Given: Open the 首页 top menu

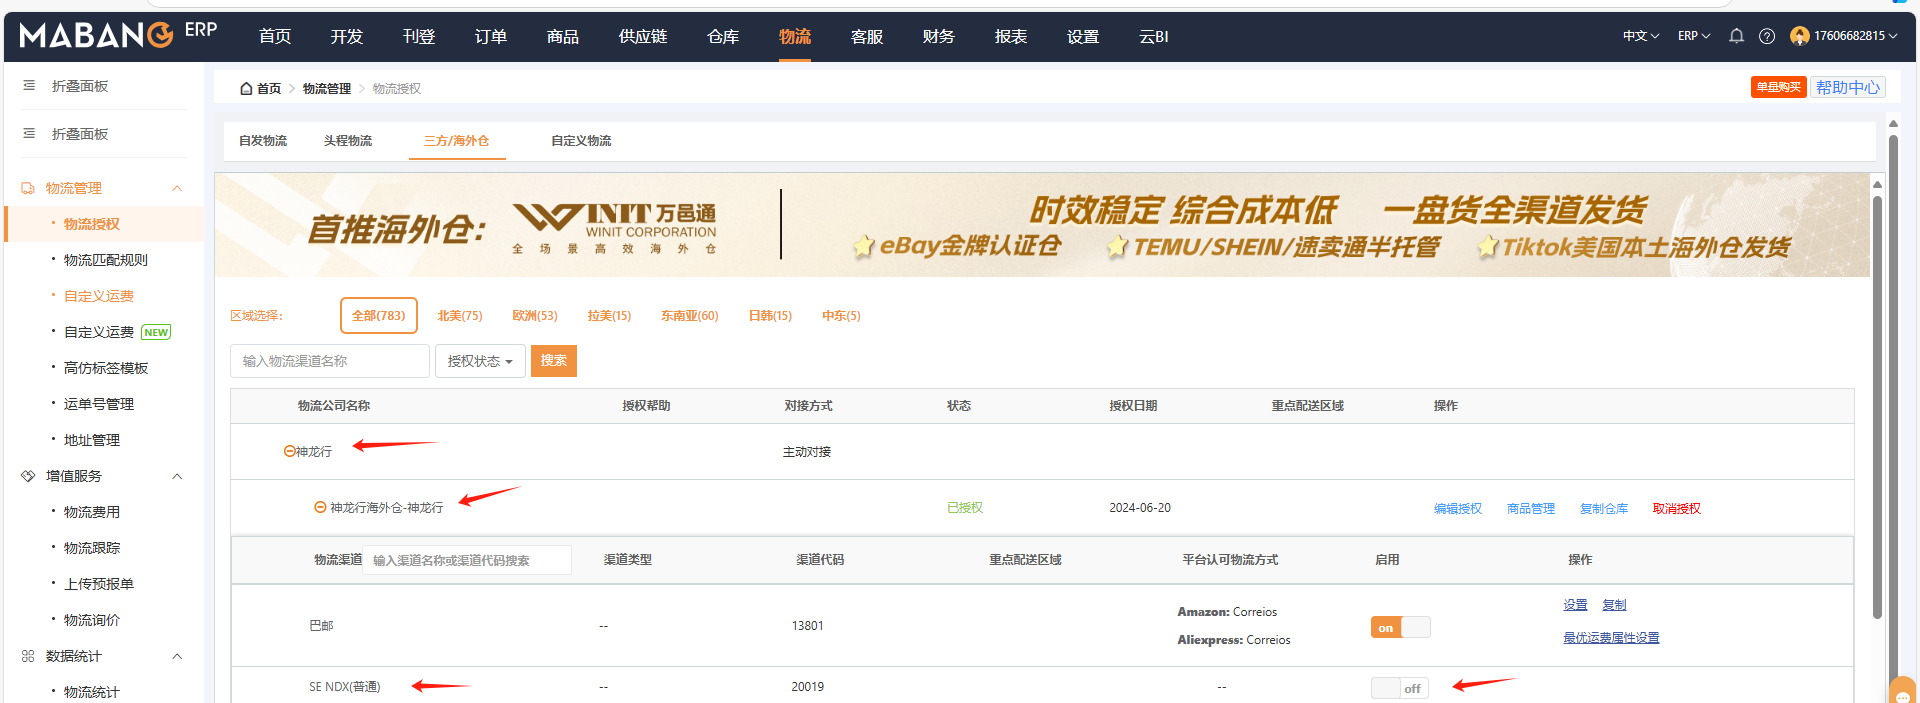Looking at the screenshot, I should coord(275,37).
